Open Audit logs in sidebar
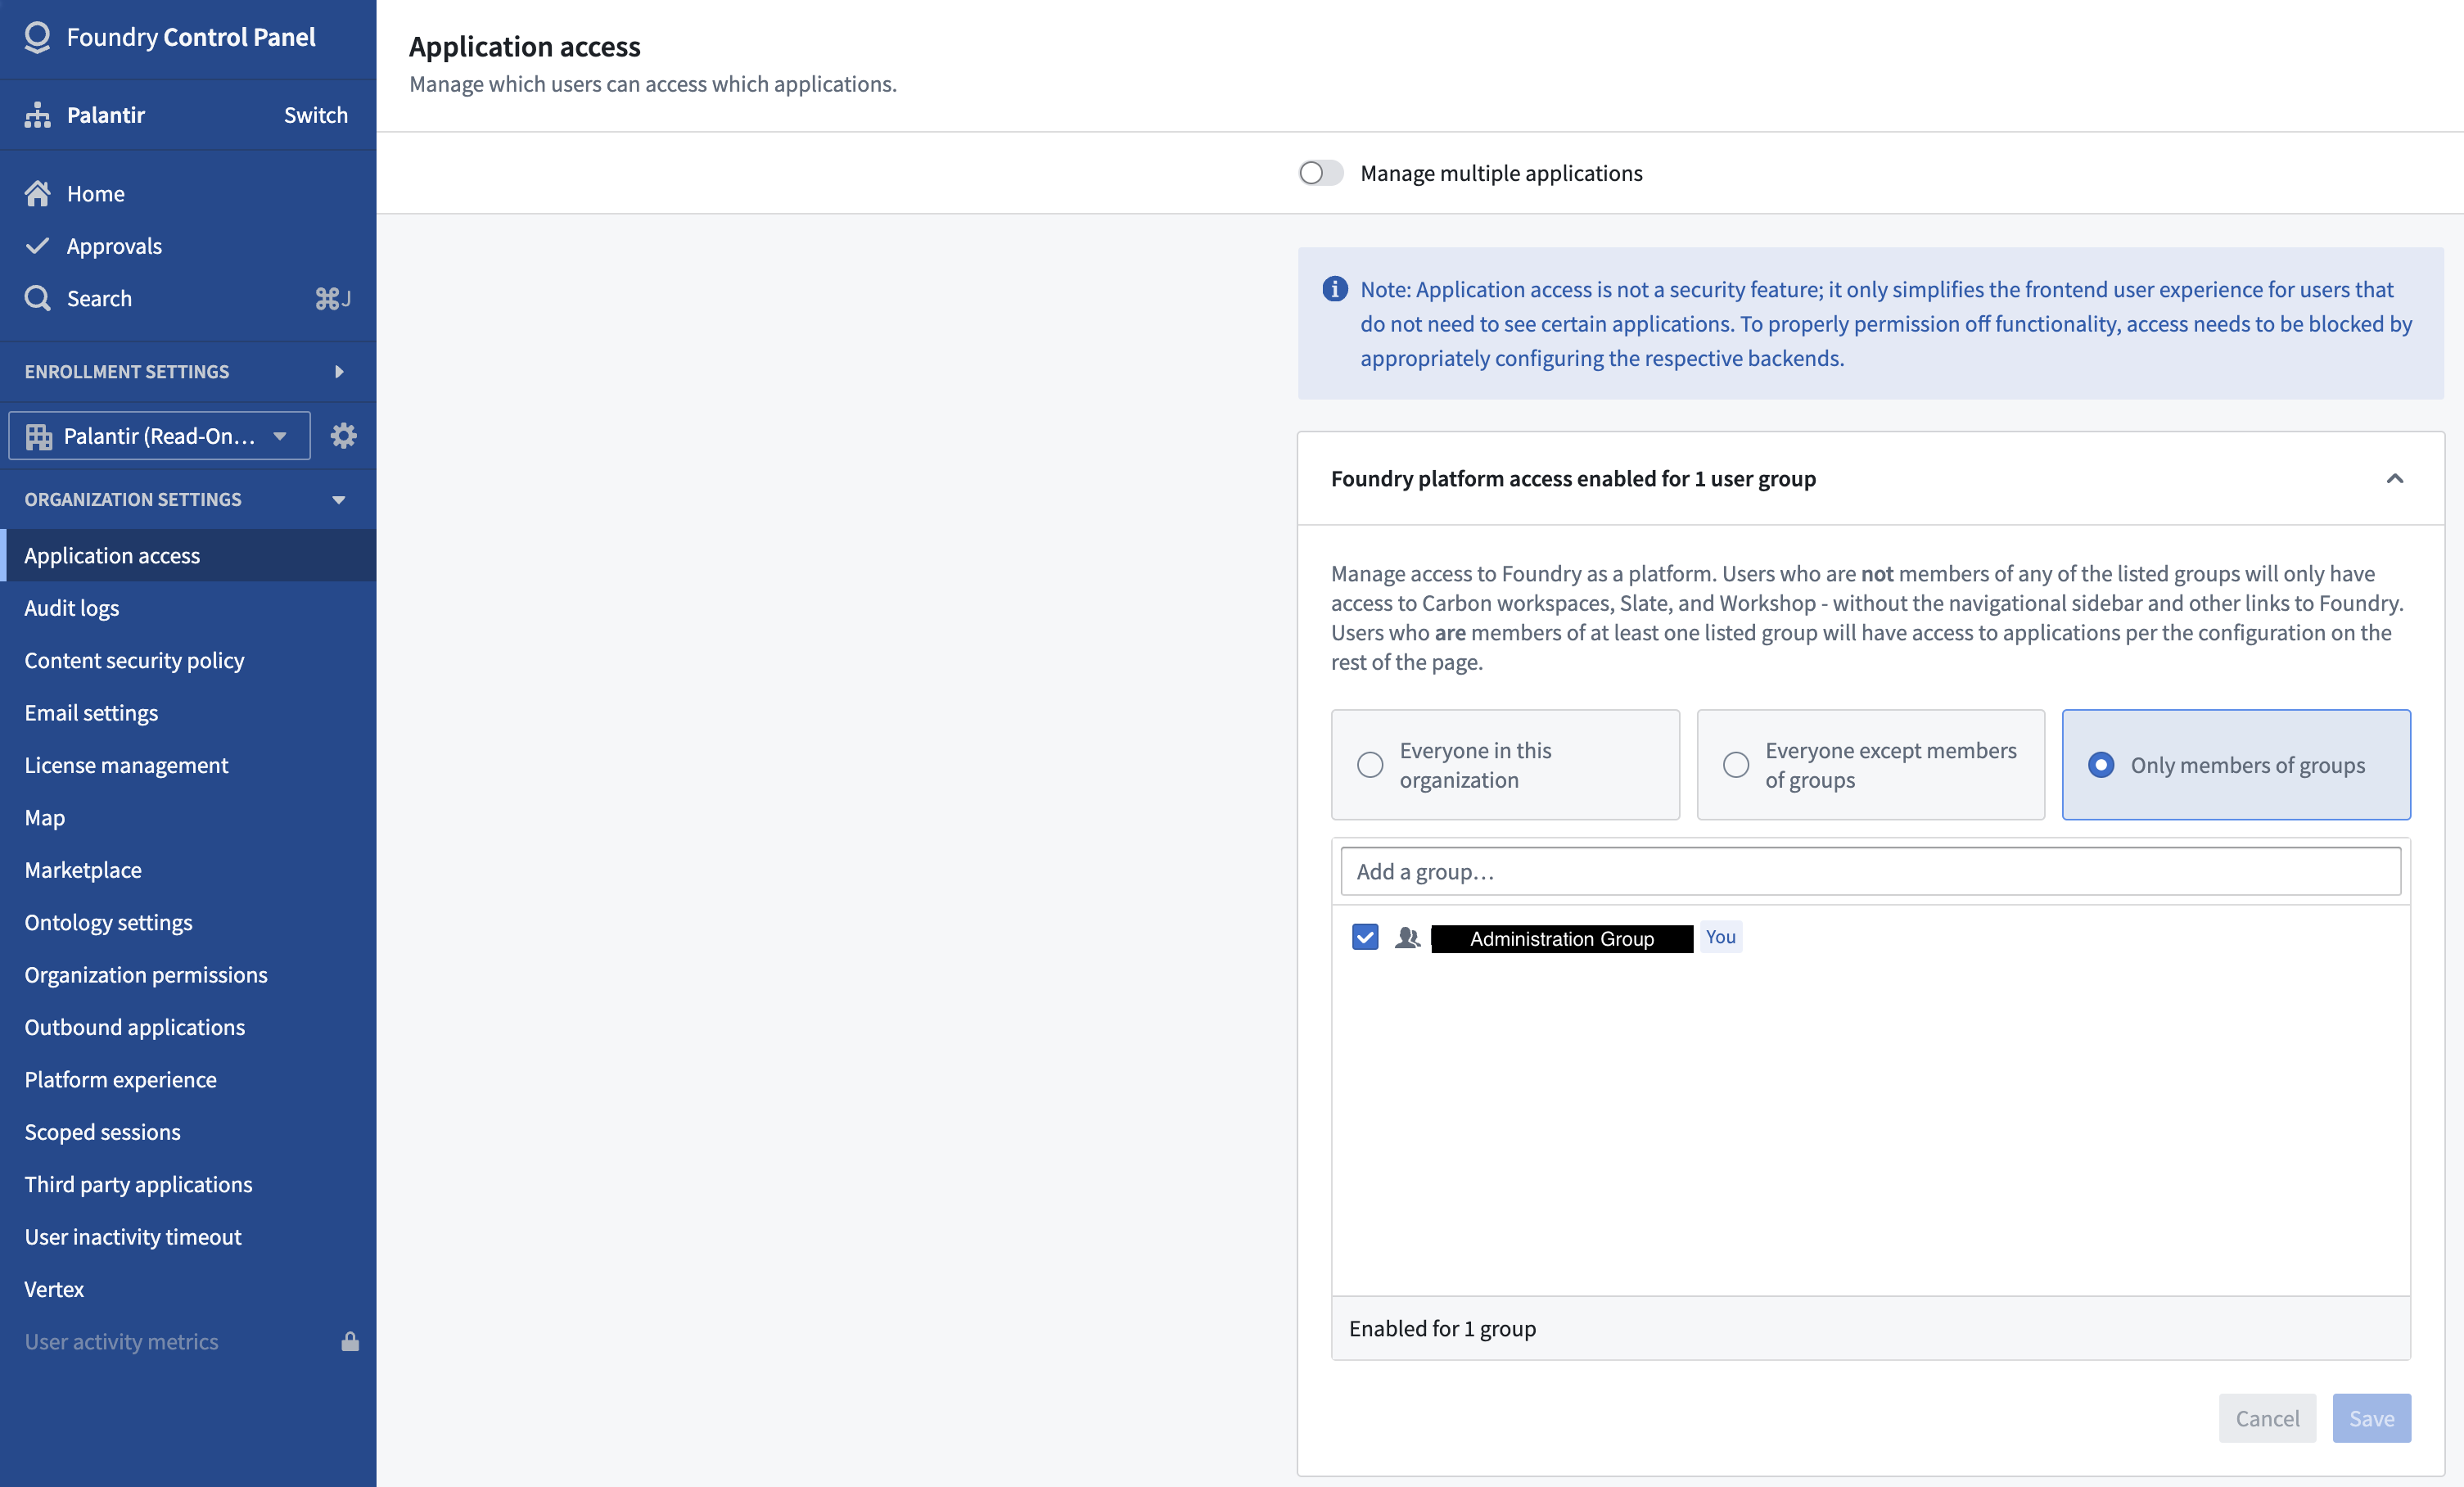The image size is (2464, 1487). click(72, 608)
